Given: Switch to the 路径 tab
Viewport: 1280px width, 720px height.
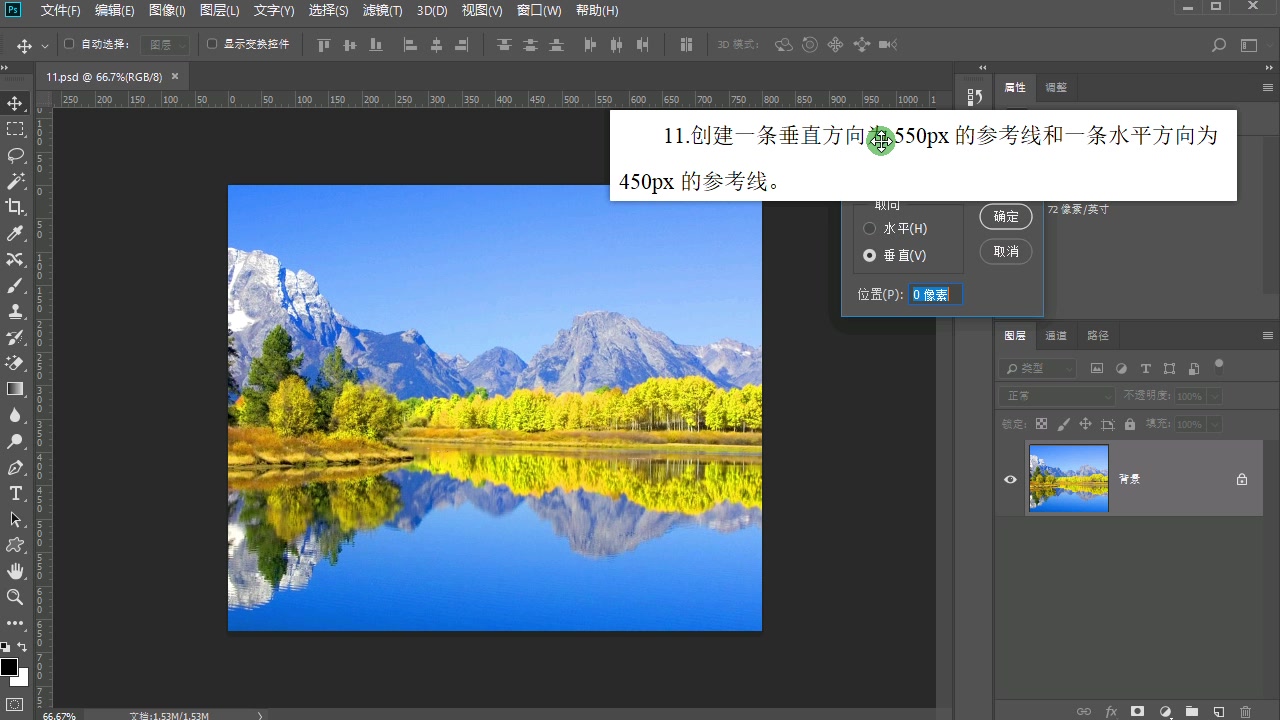Looking at the screenshot, I should pos(1098,336).
